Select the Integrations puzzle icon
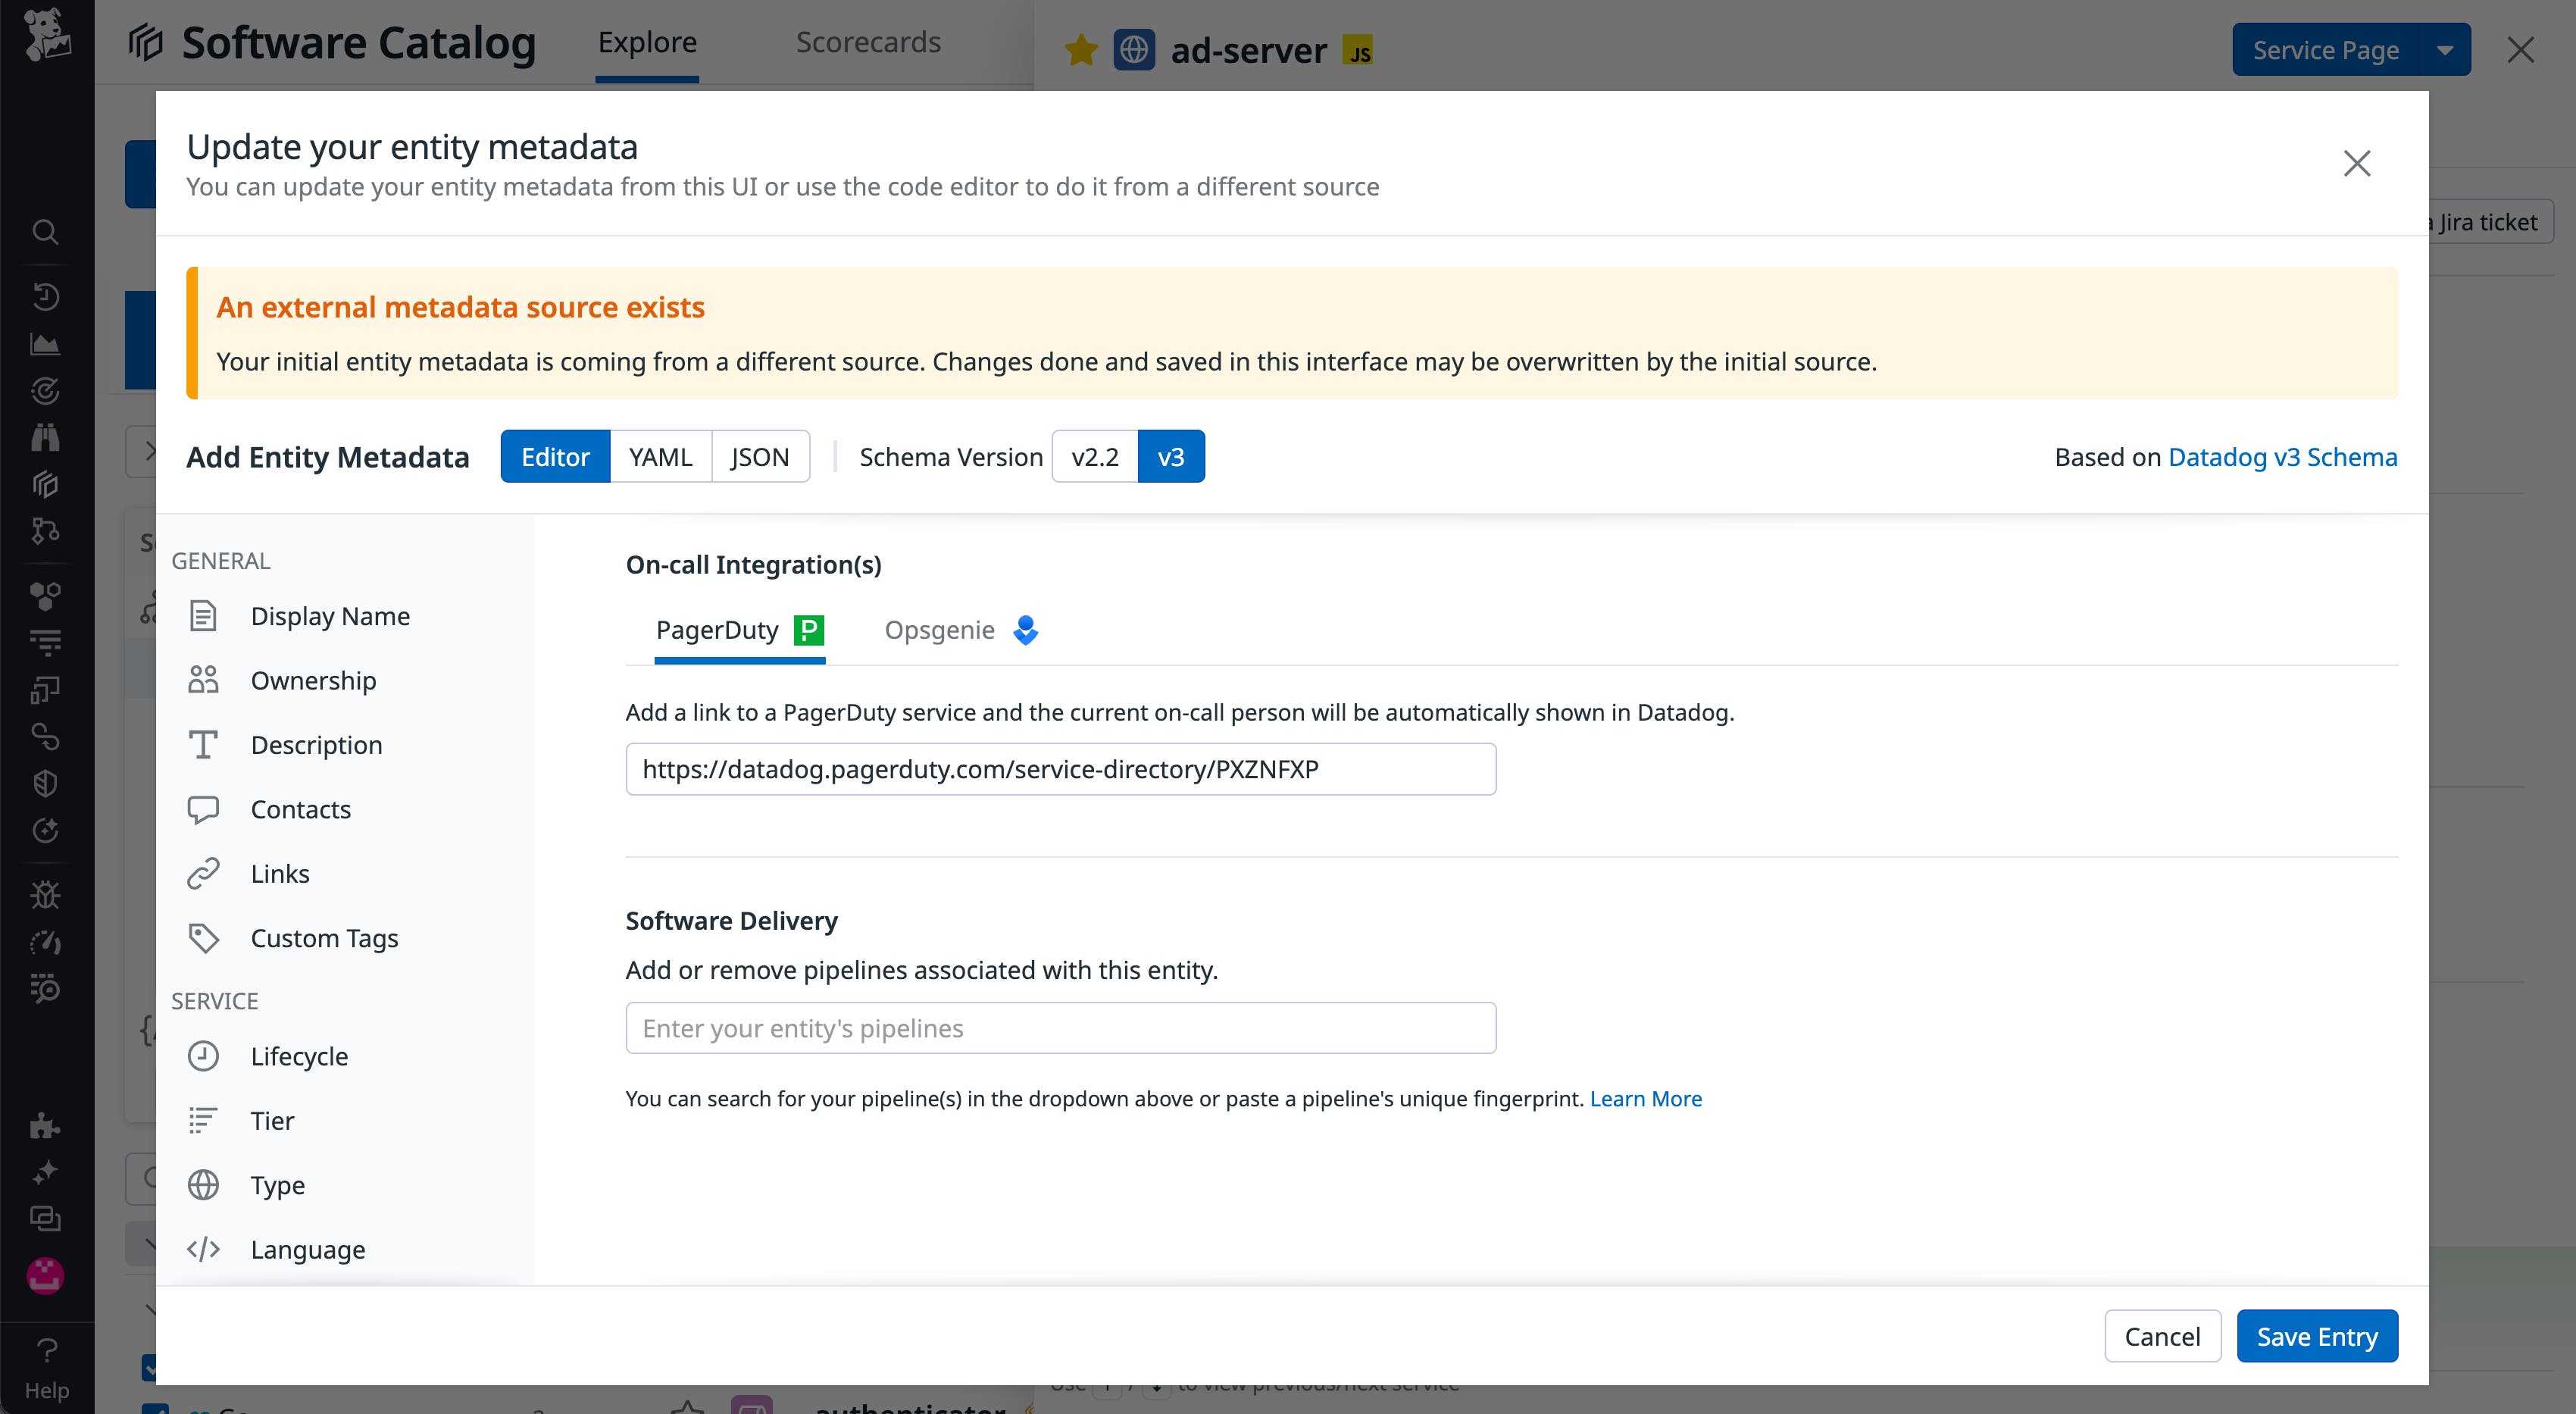 46,1127
